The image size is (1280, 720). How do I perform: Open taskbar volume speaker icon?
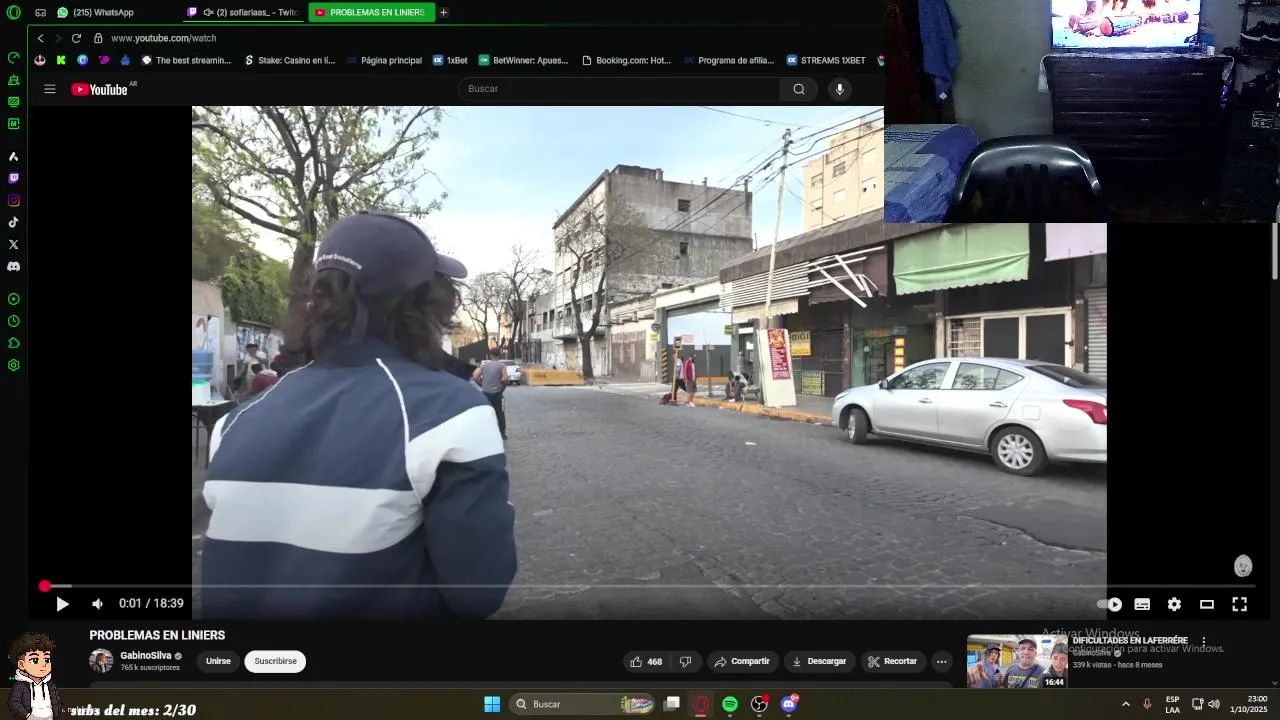coord(1214,704)
